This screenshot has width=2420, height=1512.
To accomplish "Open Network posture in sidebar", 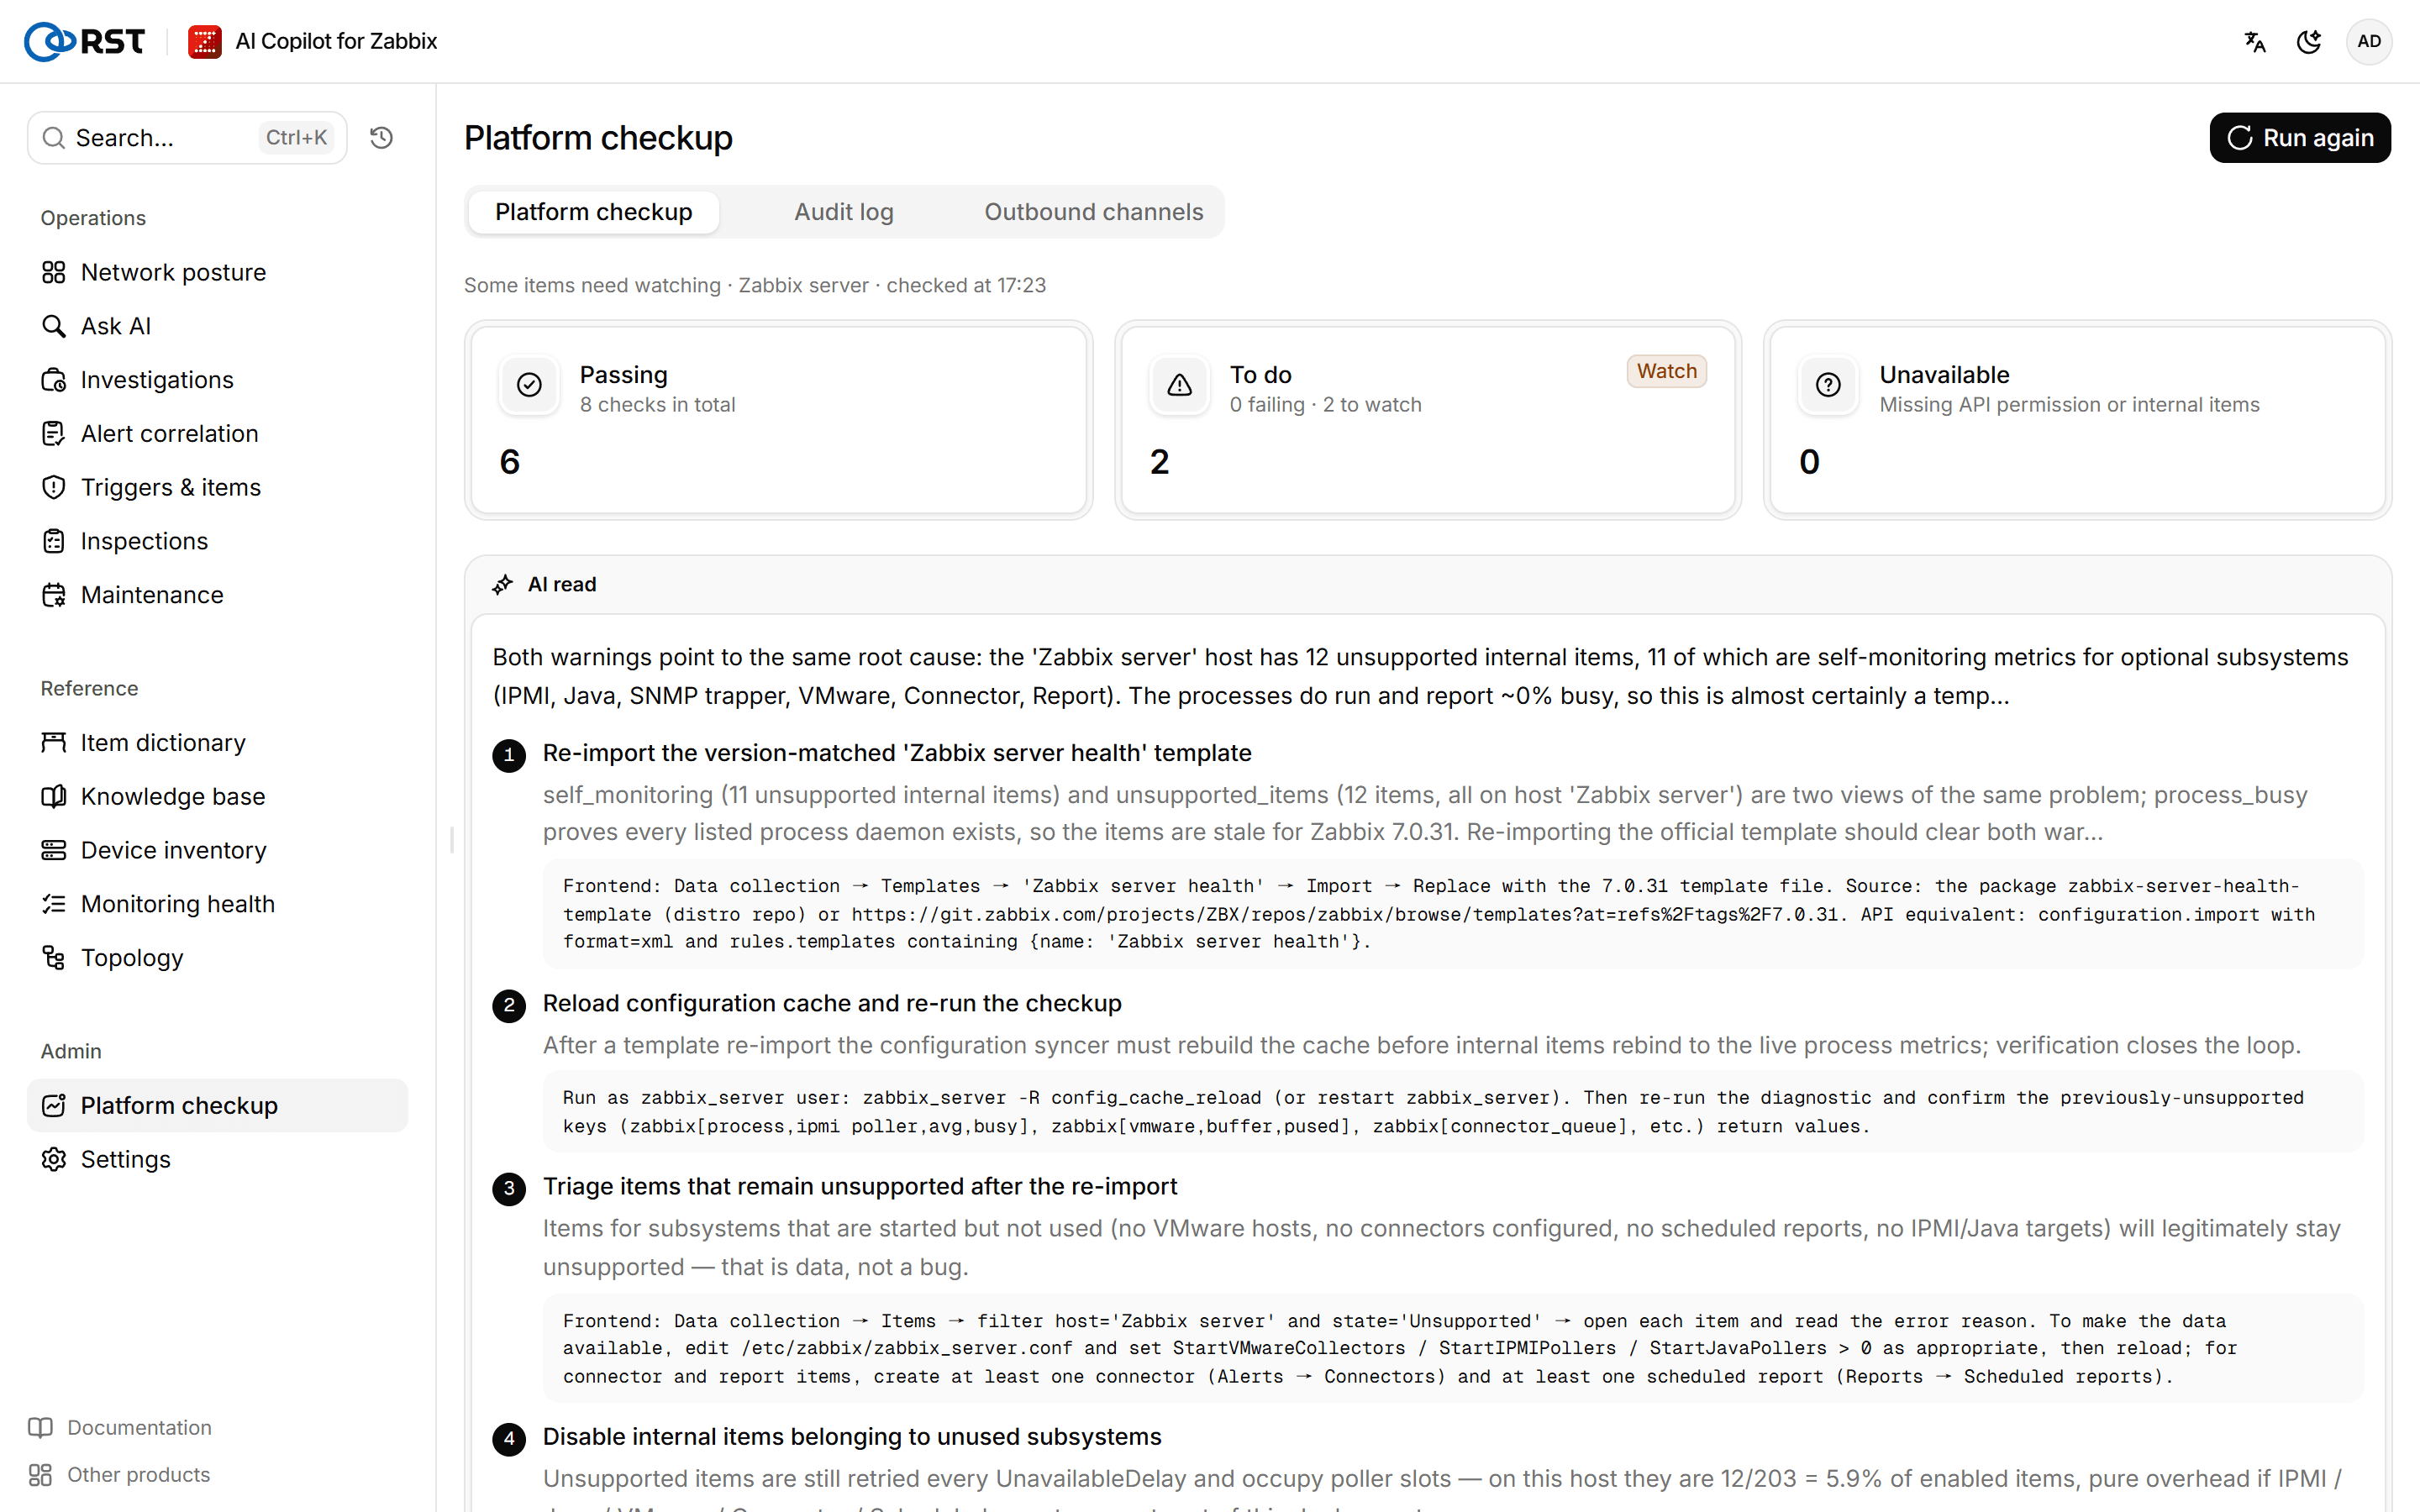I will (x=218, y=272).
